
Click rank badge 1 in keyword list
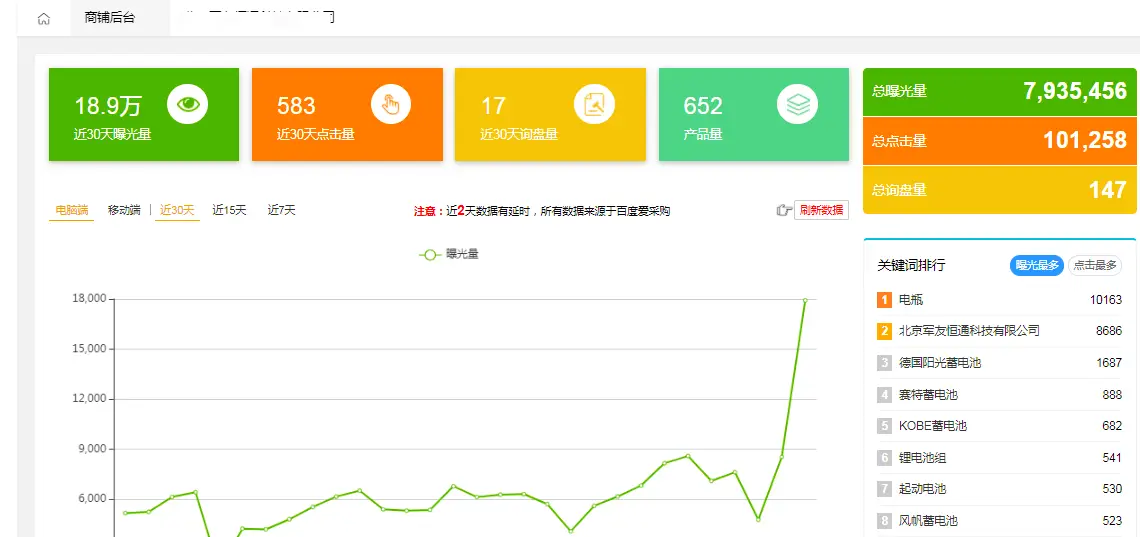click(x=884, y=299)
